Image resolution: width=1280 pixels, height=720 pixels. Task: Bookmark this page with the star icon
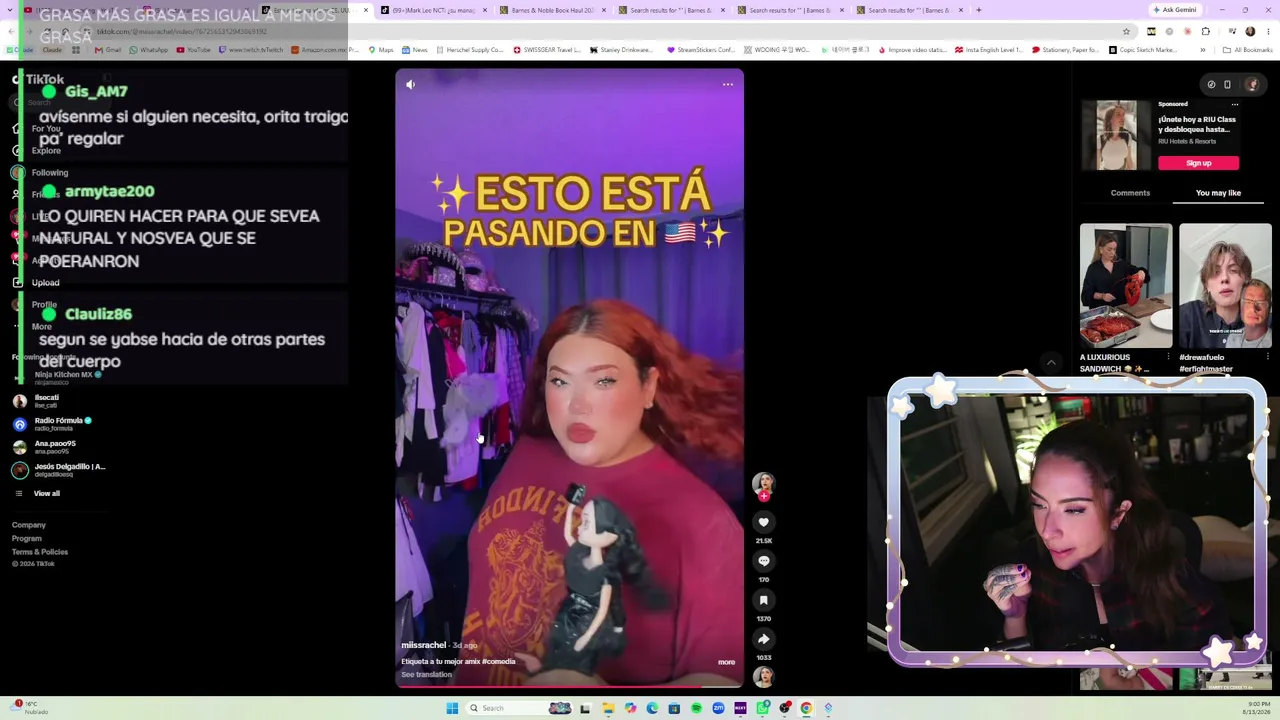(x=1126, y=31)
